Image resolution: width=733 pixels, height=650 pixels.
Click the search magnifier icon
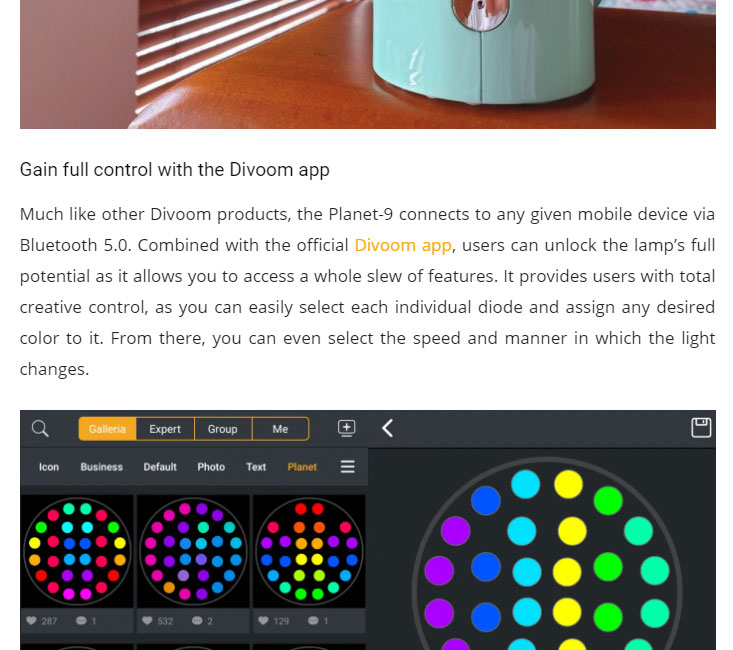(40, 429)
